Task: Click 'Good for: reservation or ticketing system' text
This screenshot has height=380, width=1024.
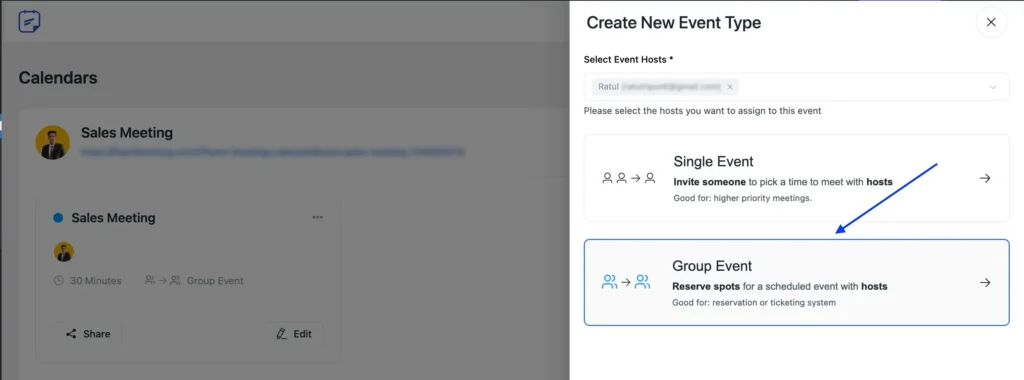Action: coord(754,302)
